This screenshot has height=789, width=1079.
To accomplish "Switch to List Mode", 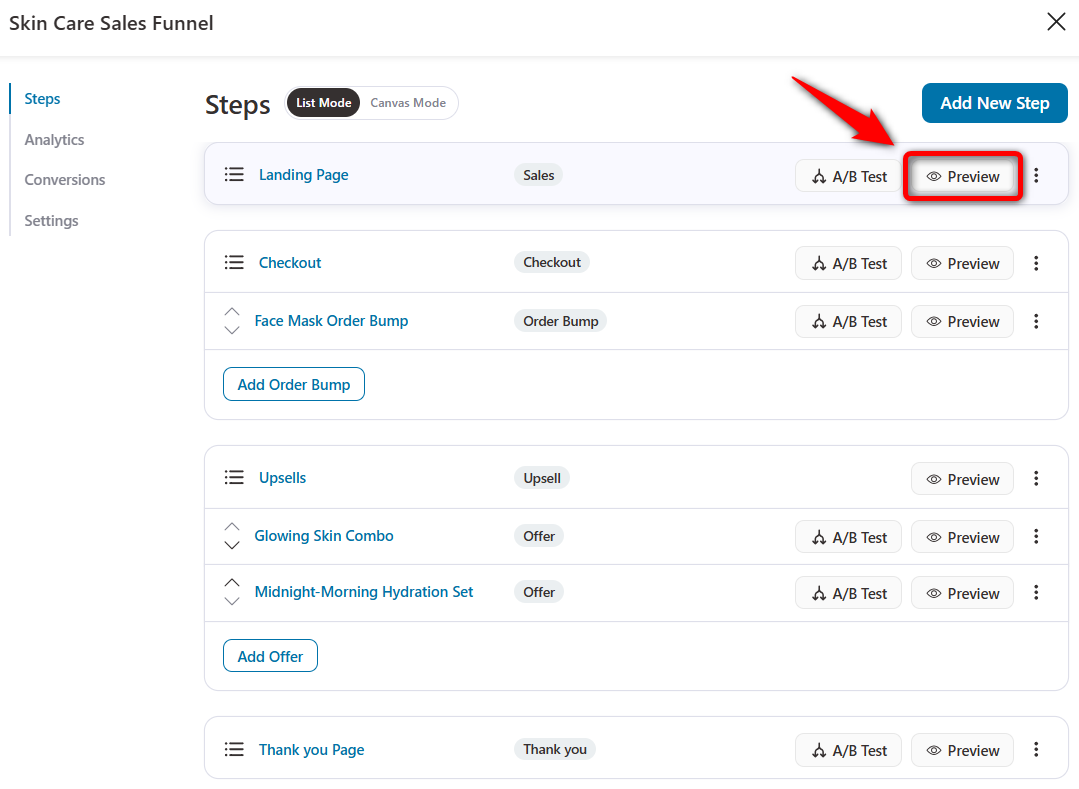I will 323,102.
